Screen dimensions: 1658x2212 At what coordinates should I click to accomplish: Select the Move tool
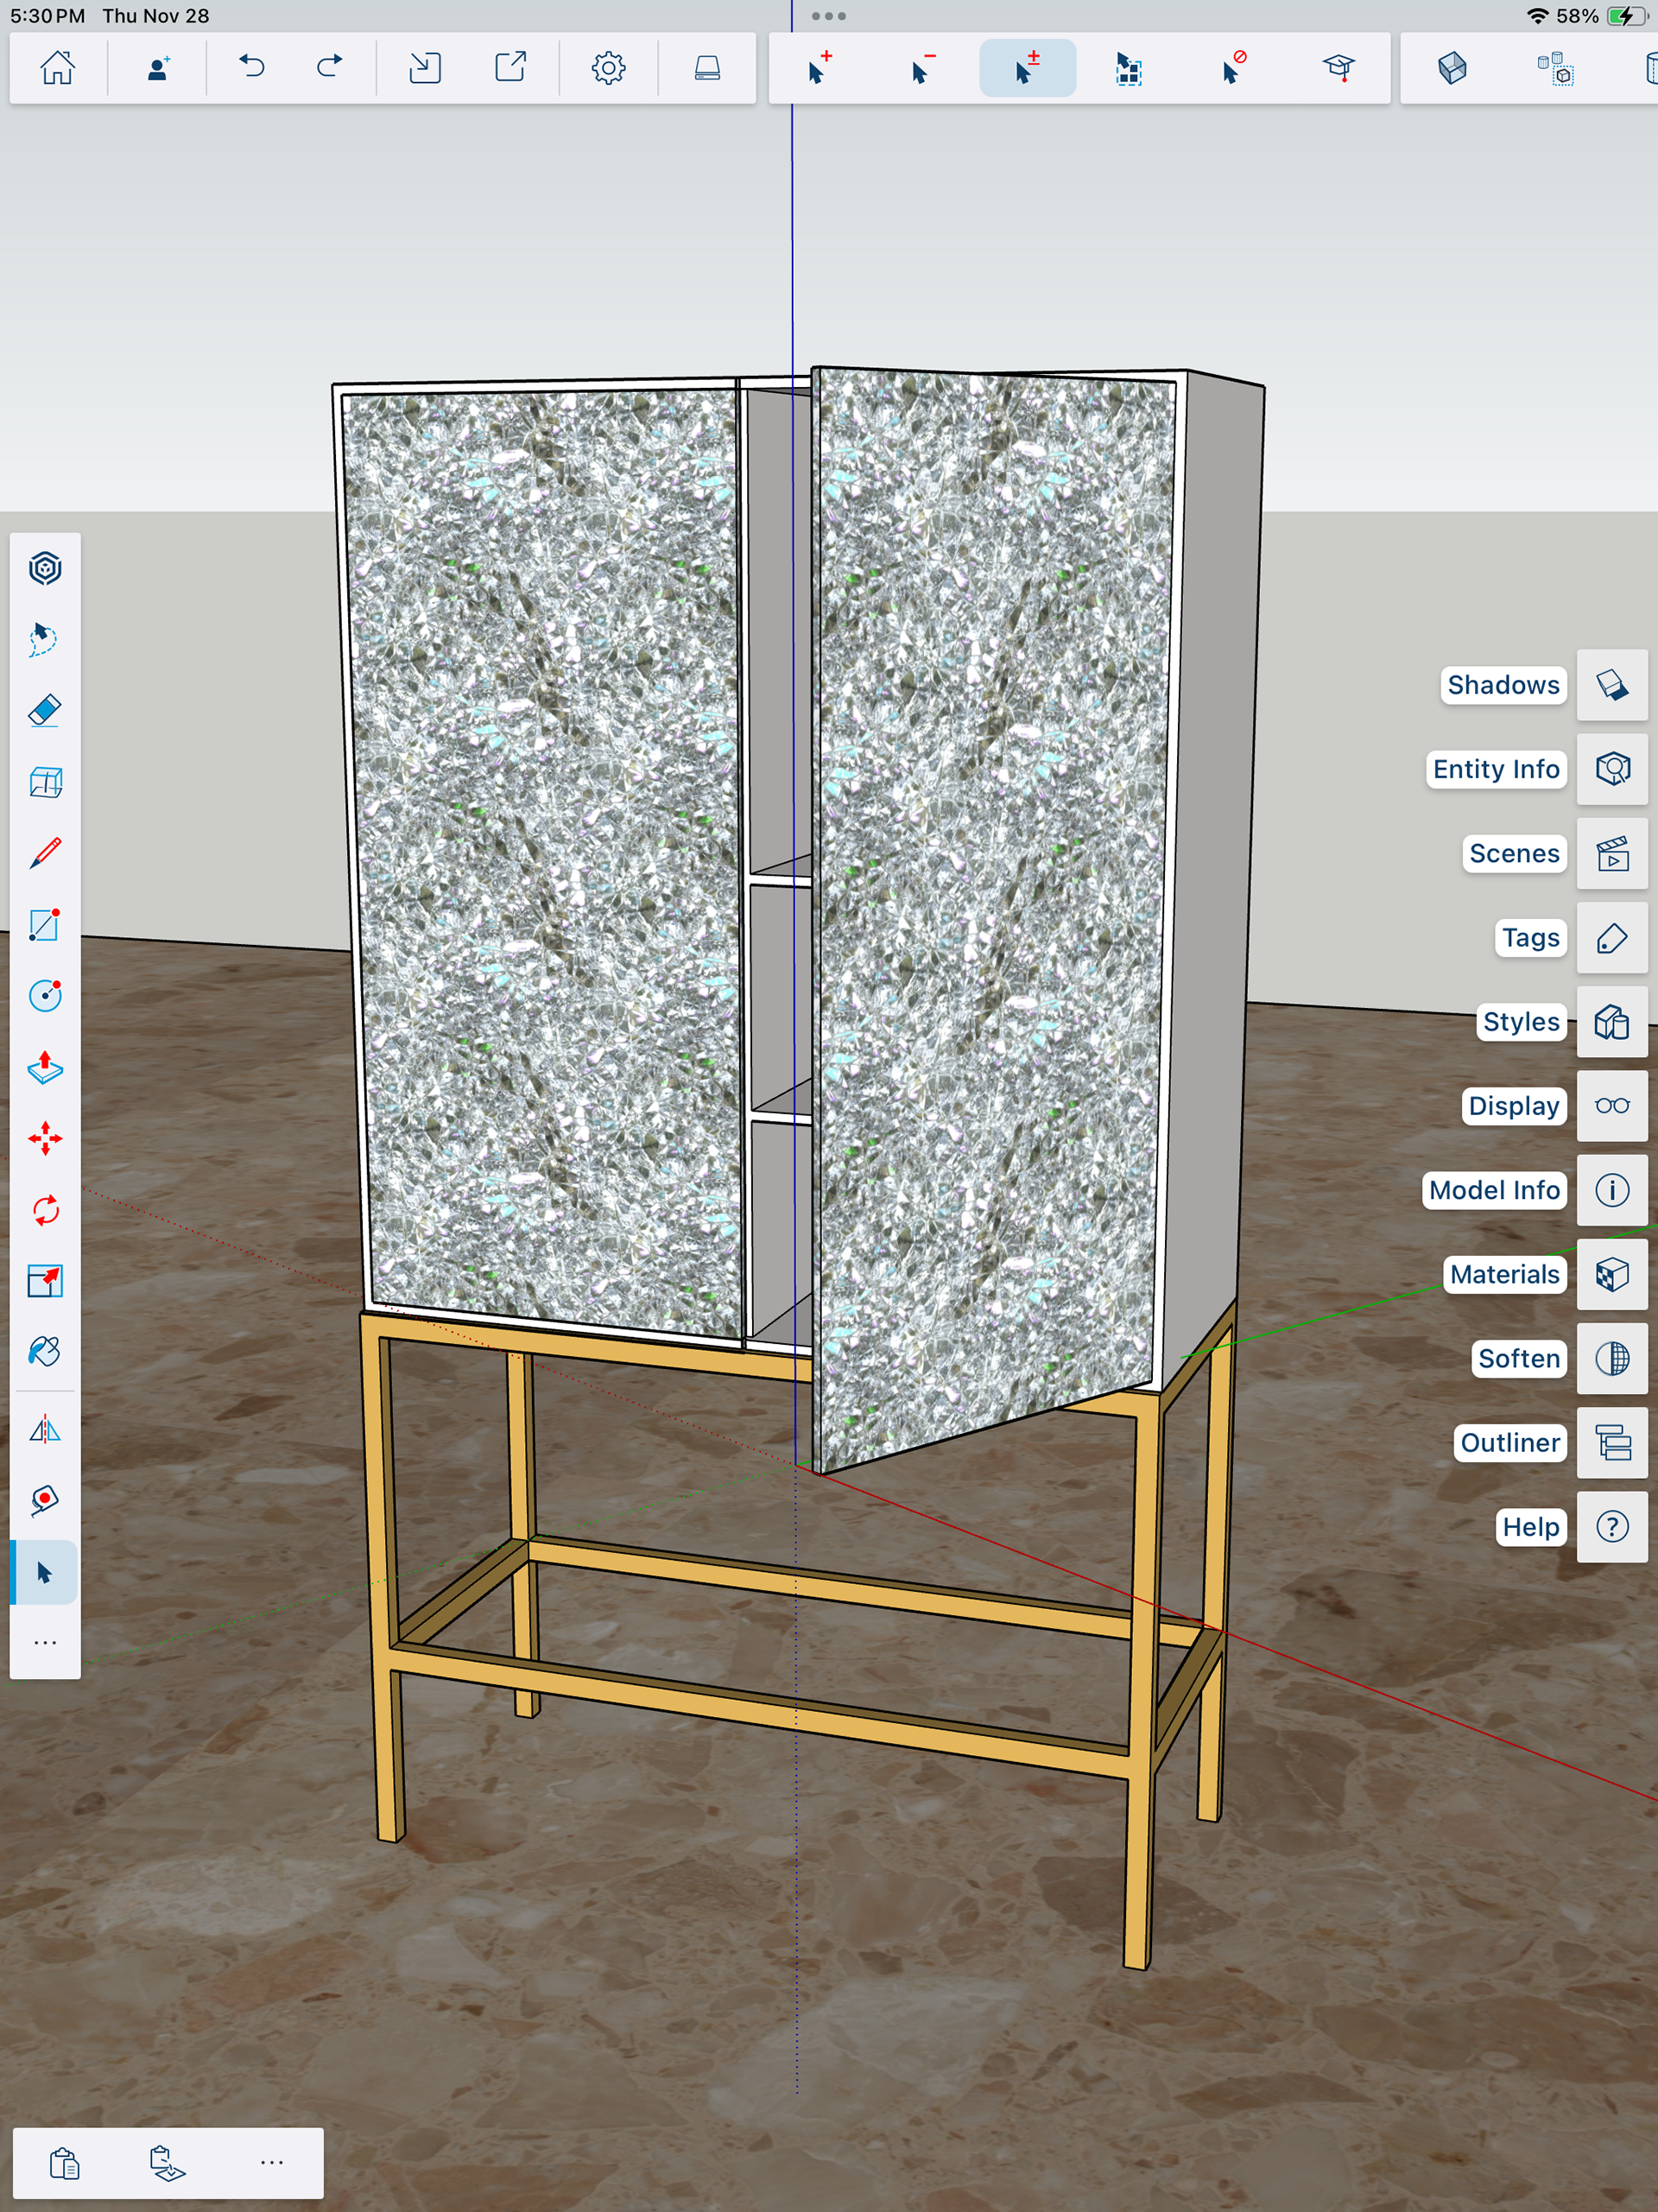[x=45, y=1138]
